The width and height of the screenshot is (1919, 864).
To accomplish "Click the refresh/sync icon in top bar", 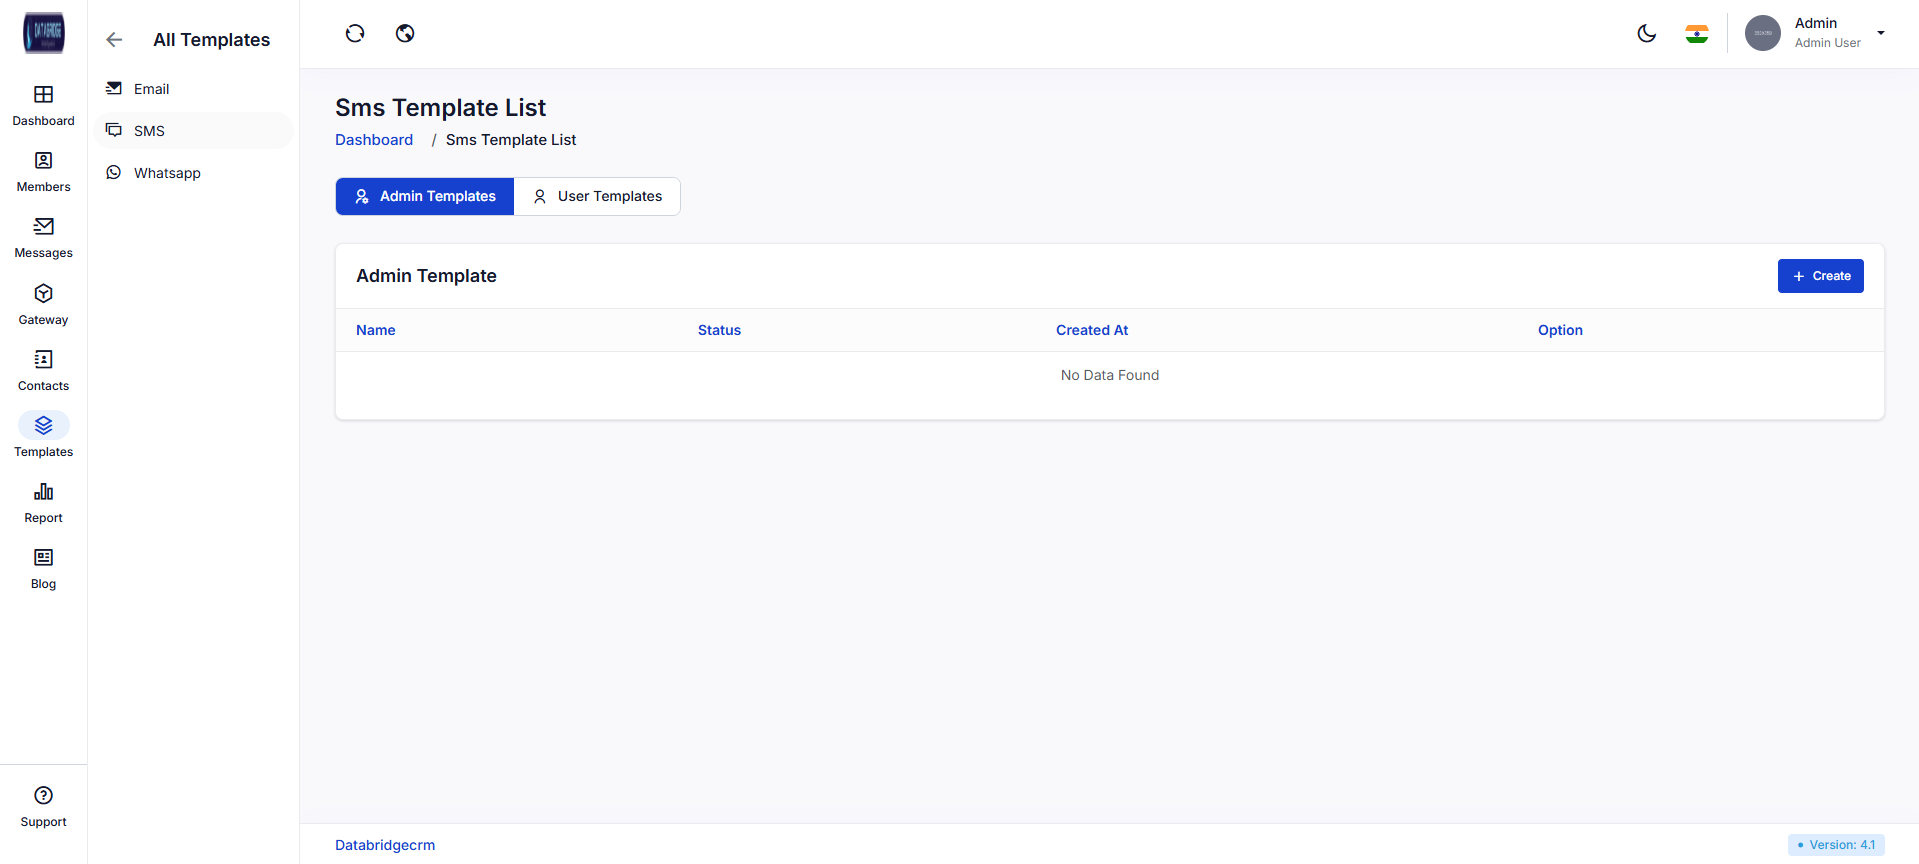I will [x=355, y=34].
